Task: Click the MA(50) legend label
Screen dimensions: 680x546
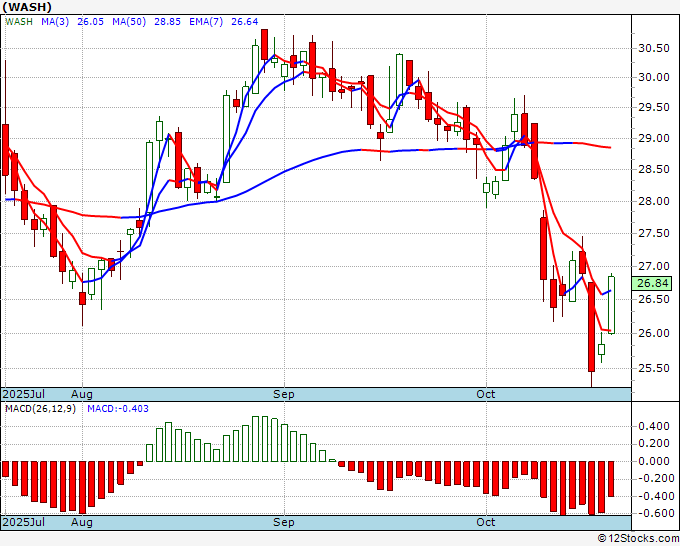Action: 129,22
